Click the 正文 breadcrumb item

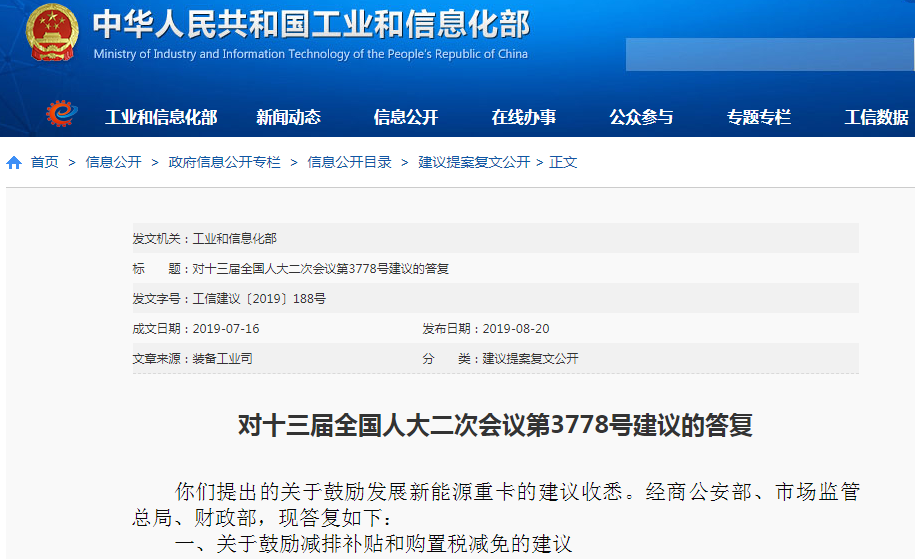click(563, 162)
